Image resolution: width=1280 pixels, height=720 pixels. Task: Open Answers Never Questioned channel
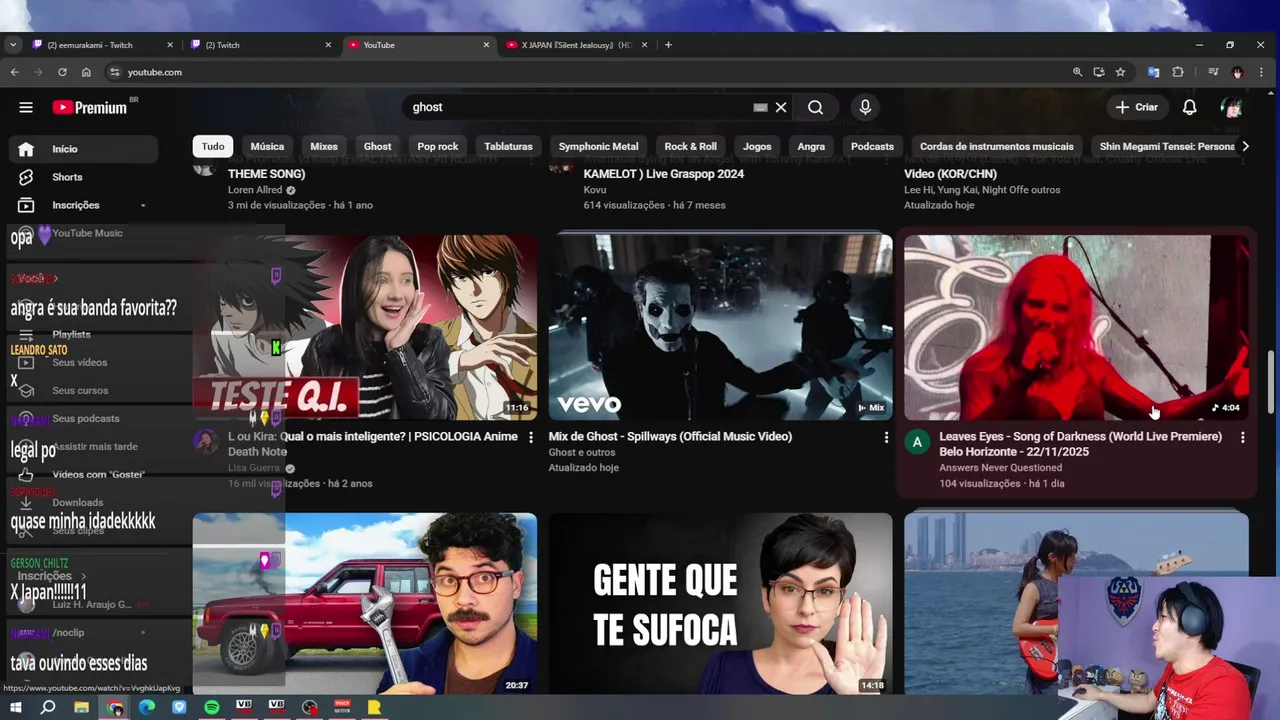[1000, 467]
